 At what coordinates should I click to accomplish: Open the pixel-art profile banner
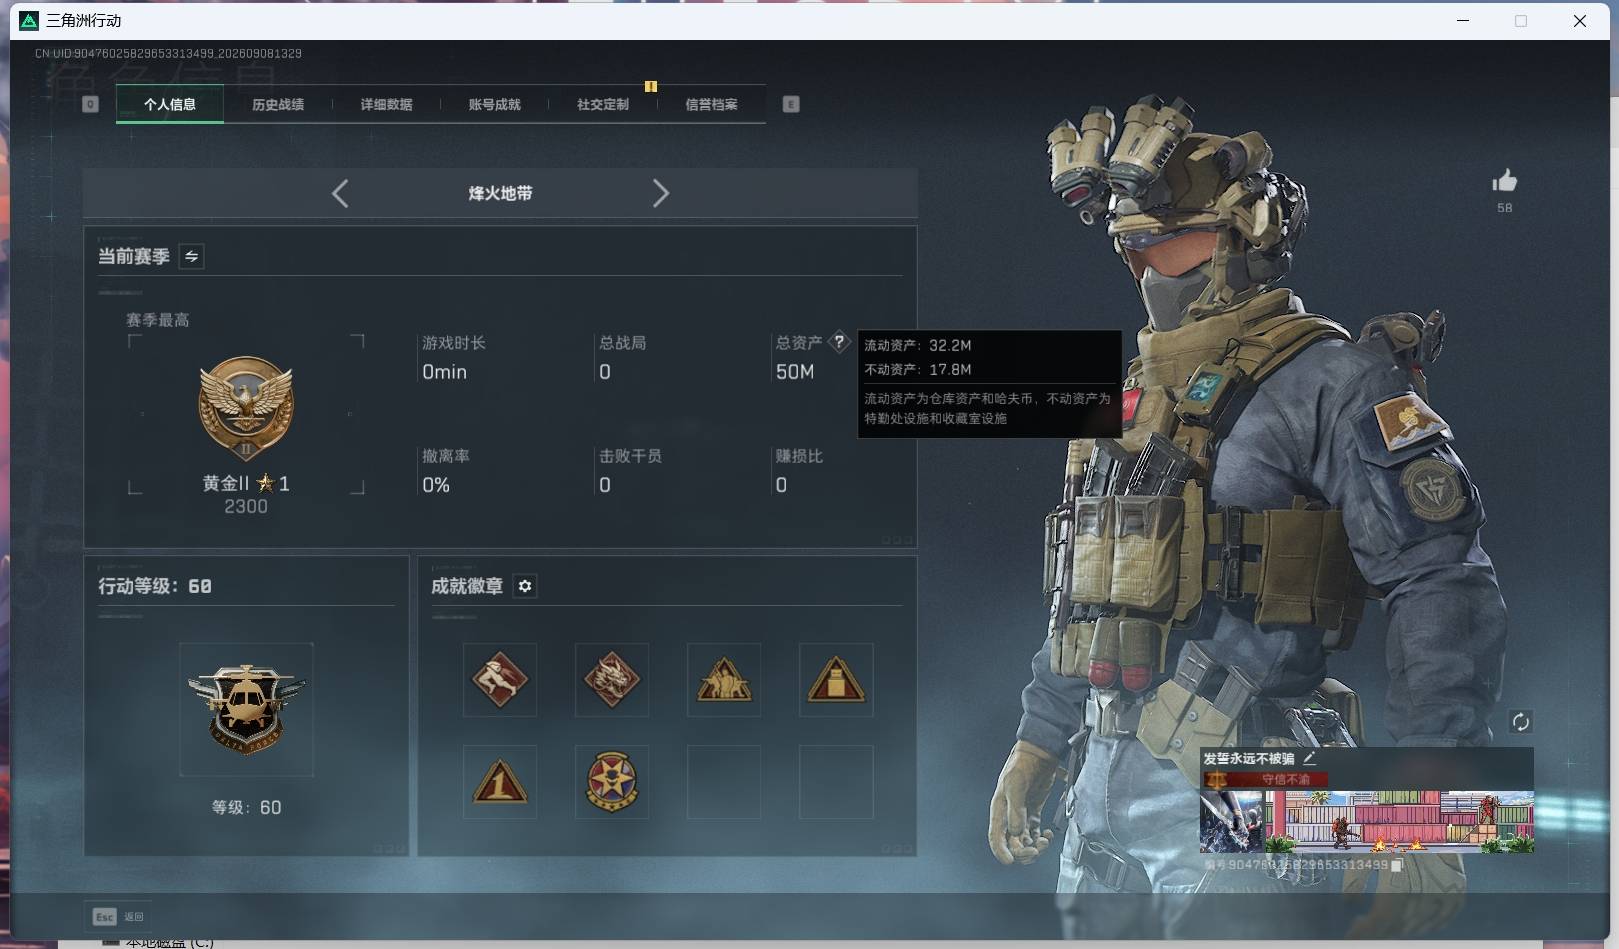[x=1399, y=822]
